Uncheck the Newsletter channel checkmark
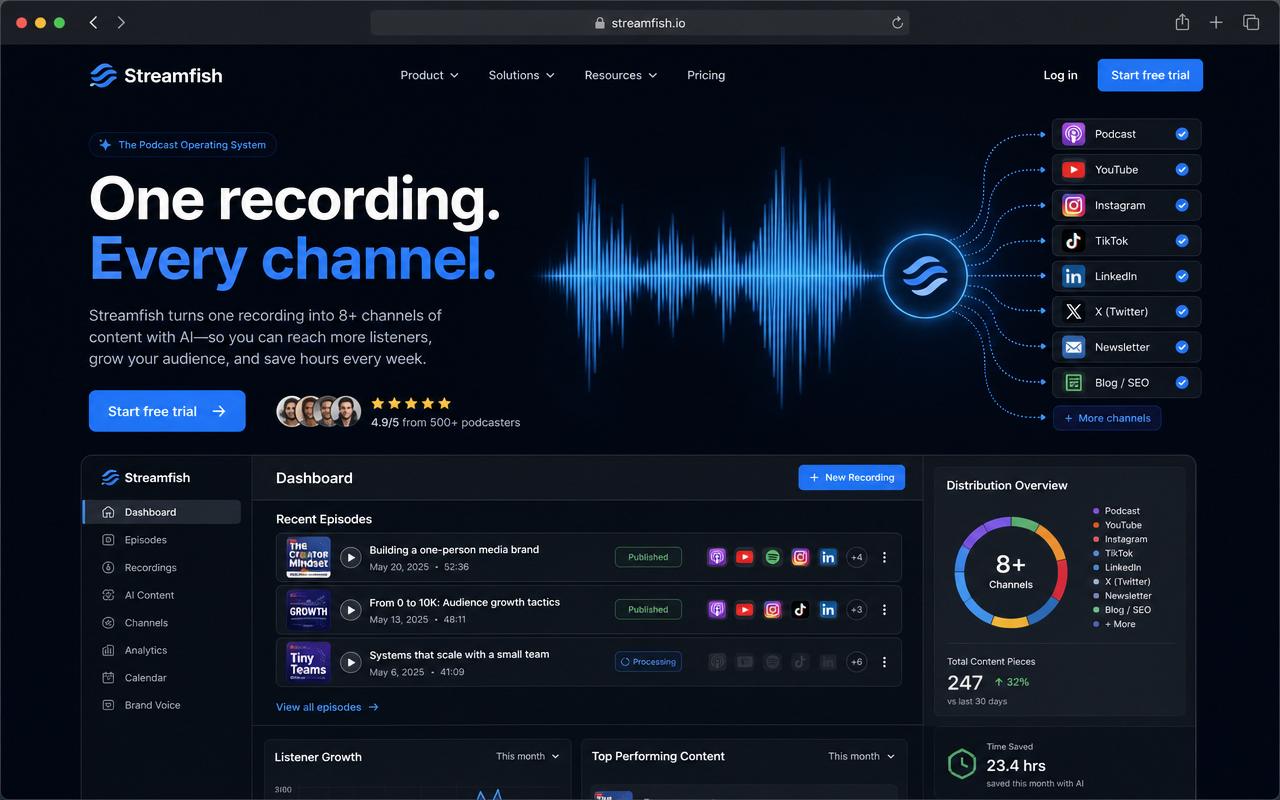 [1182, 347]
